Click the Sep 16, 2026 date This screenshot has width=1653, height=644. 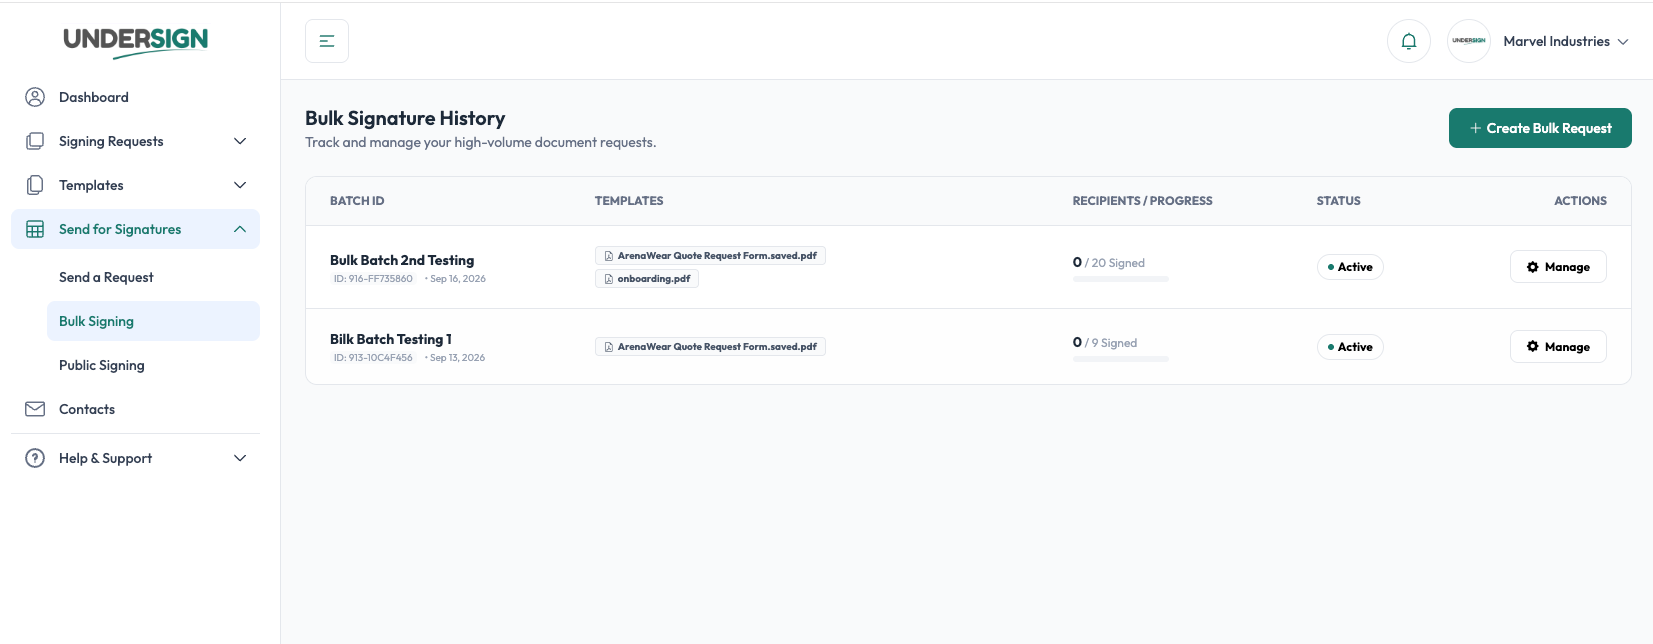pyautogui.click(x=457, y=279)
